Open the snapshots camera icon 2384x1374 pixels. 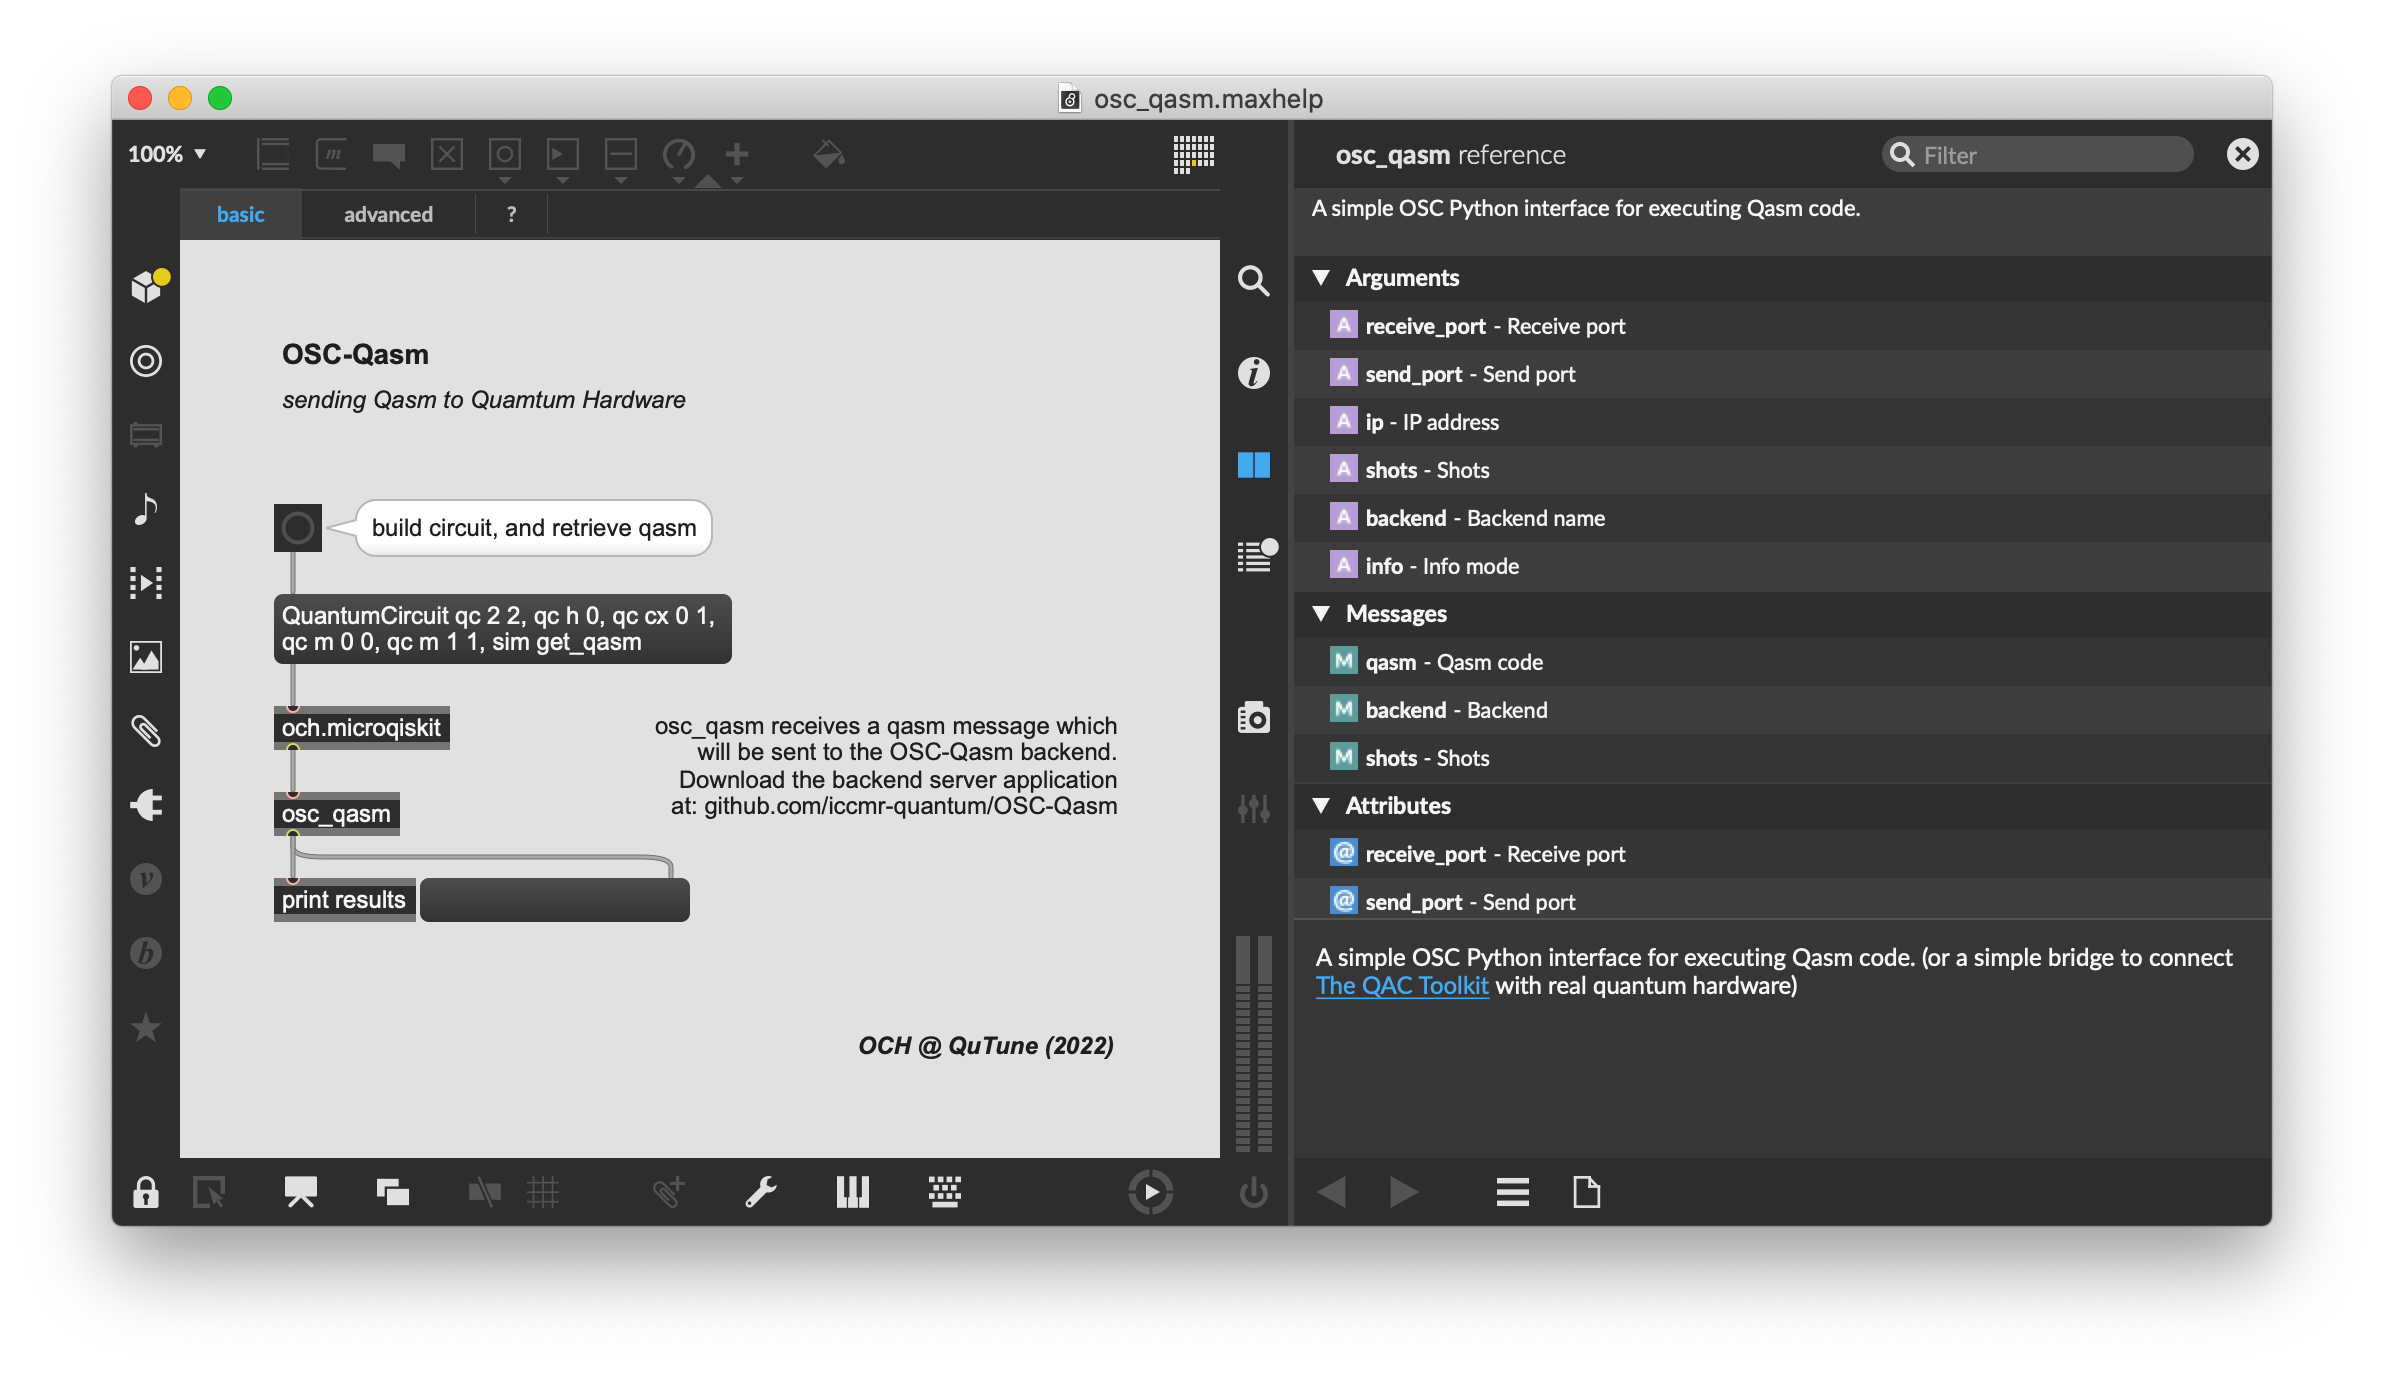click(1253, 717)
